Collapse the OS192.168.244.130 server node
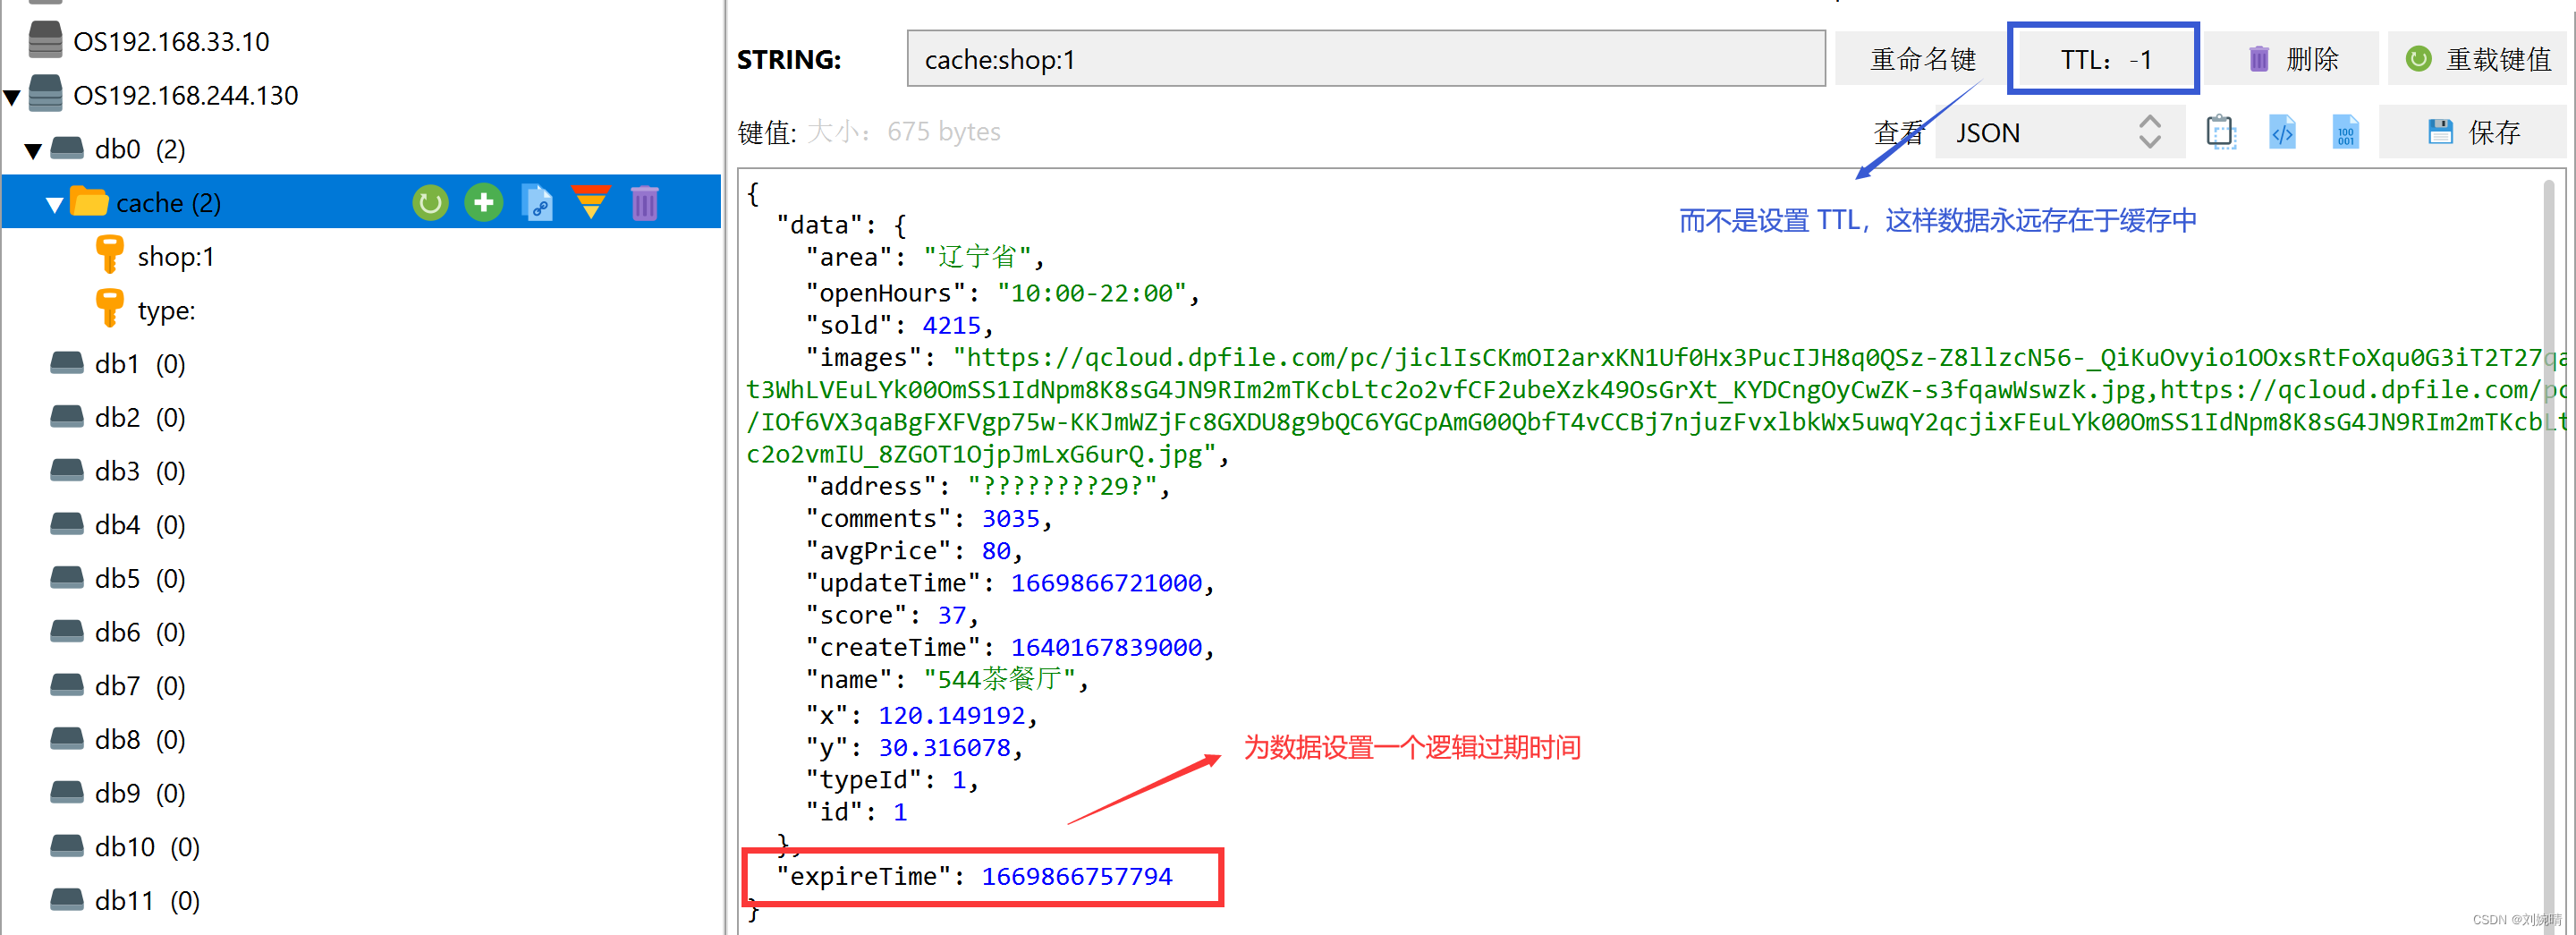This screenshot has width=2576, height=935. click(12, 97)
